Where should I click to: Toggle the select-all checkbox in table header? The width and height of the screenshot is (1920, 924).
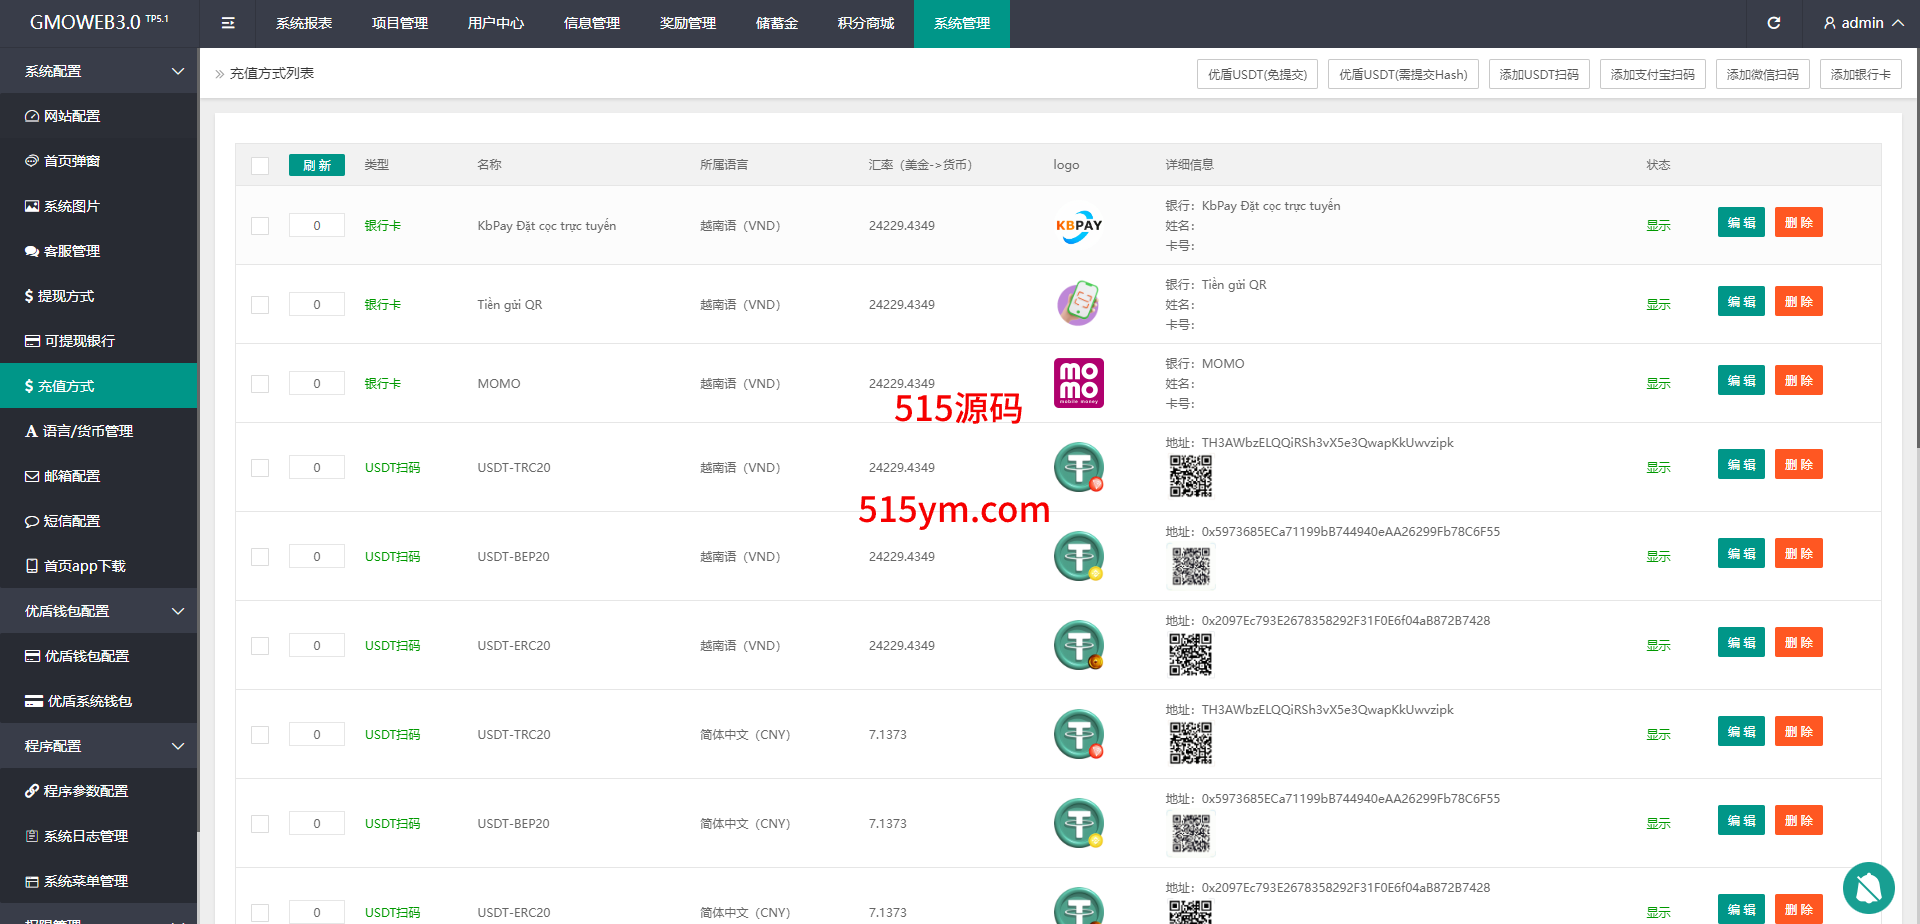click(x=260, y=166)
